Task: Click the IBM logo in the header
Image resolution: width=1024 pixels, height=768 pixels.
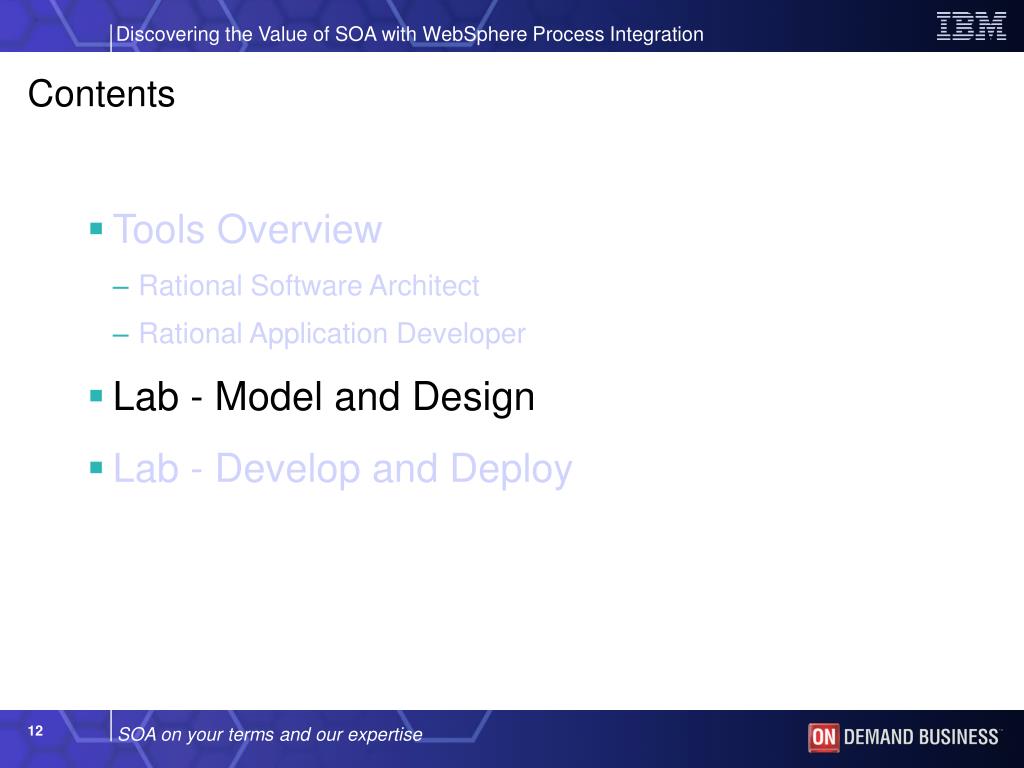Action: click(x=971, y=26)
